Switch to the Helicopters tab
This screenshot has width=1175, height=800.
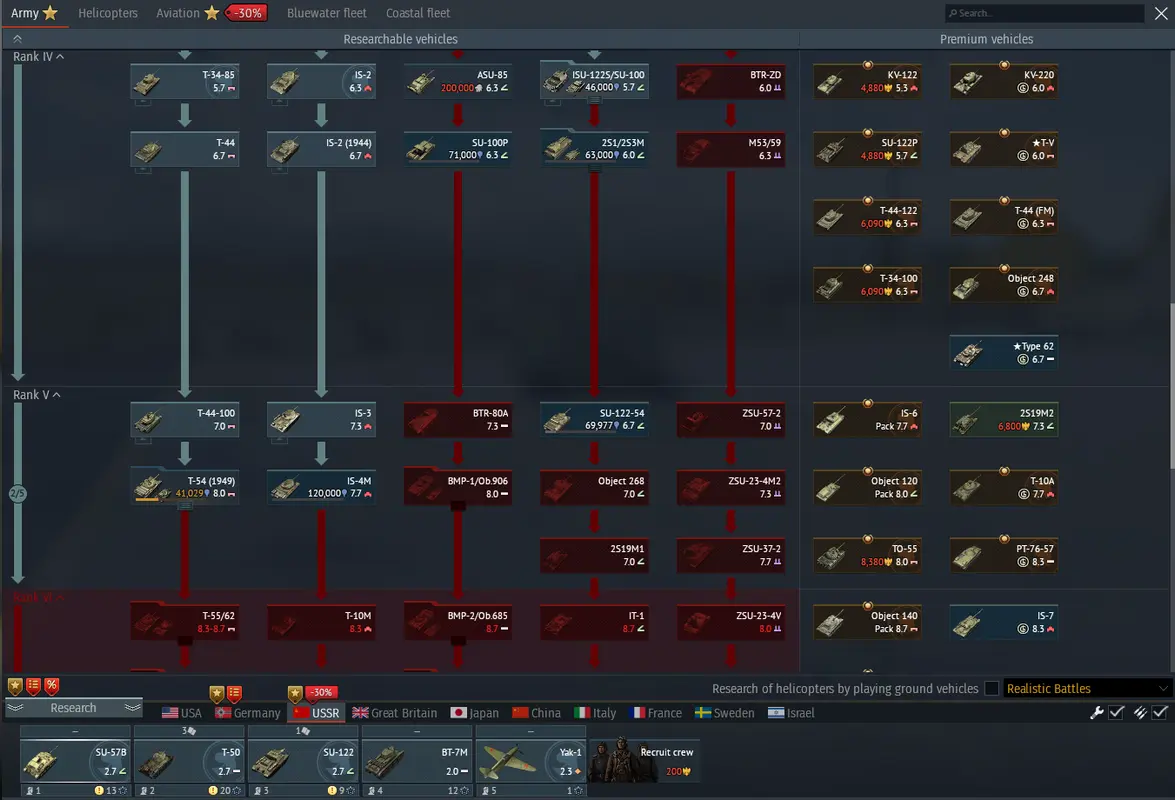pyautogui.click(x=108, y=13)
